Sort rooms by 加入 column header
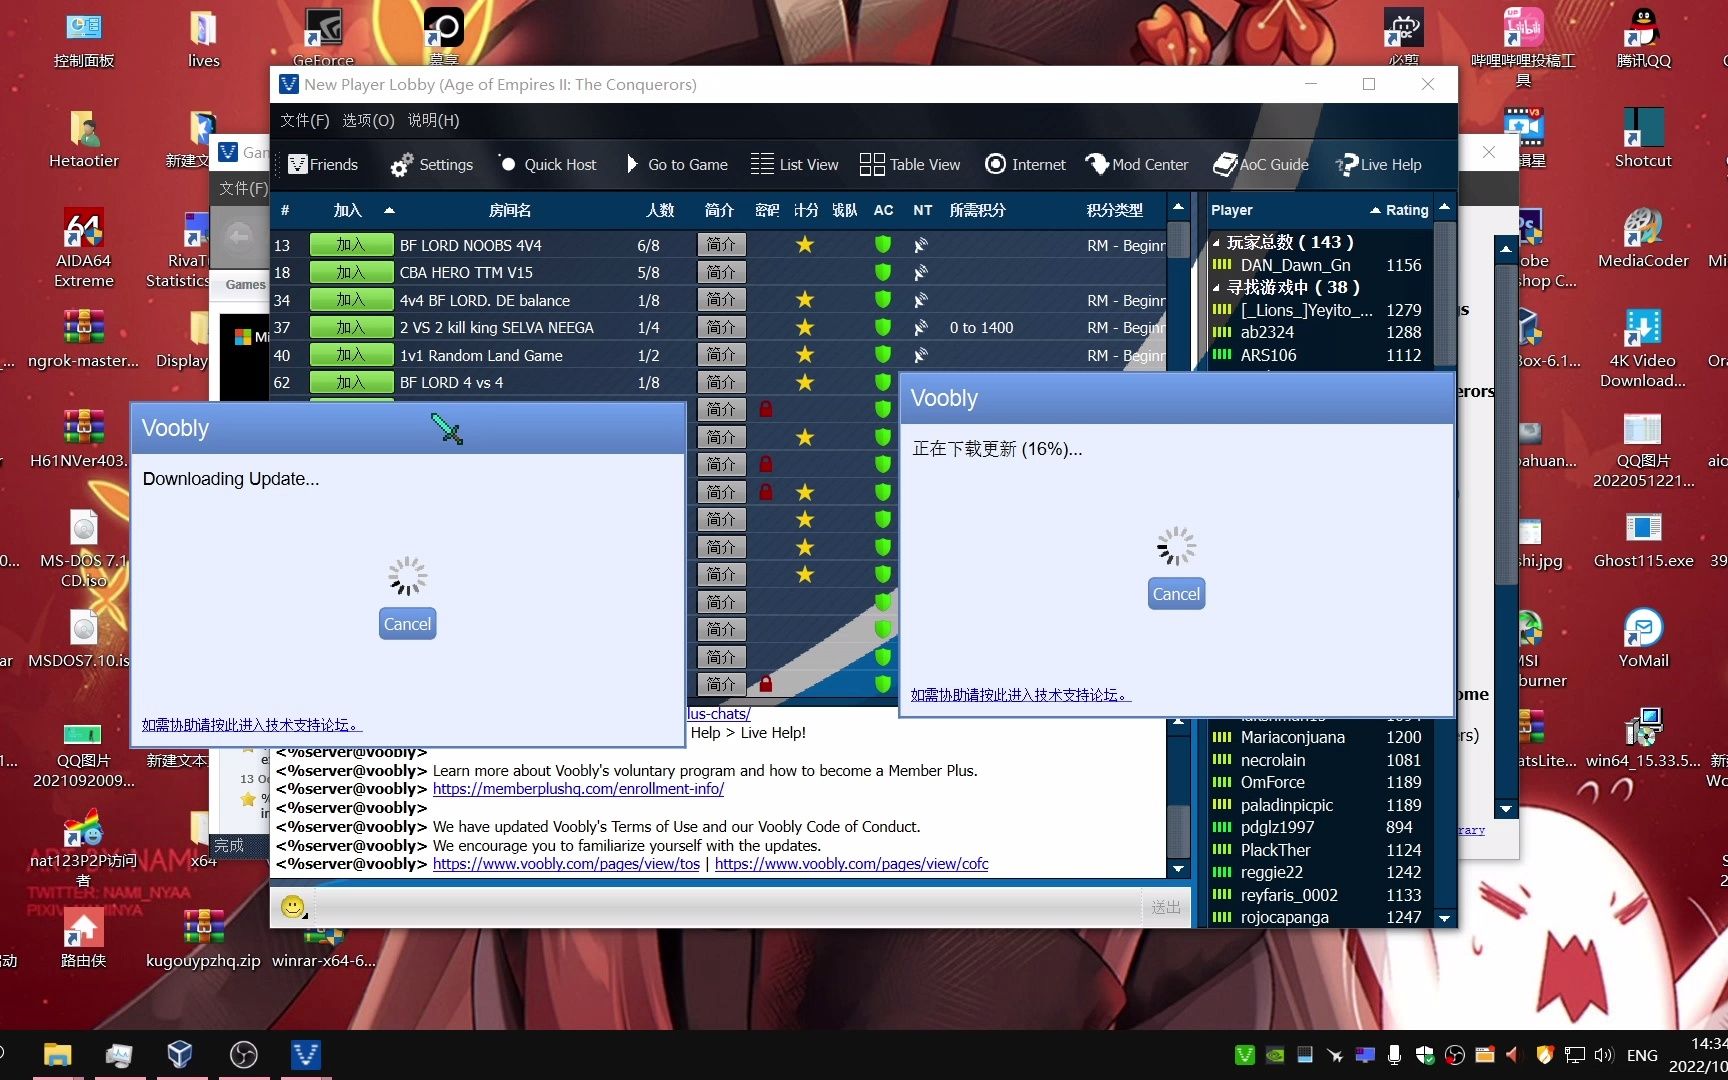 click(348, 210)
